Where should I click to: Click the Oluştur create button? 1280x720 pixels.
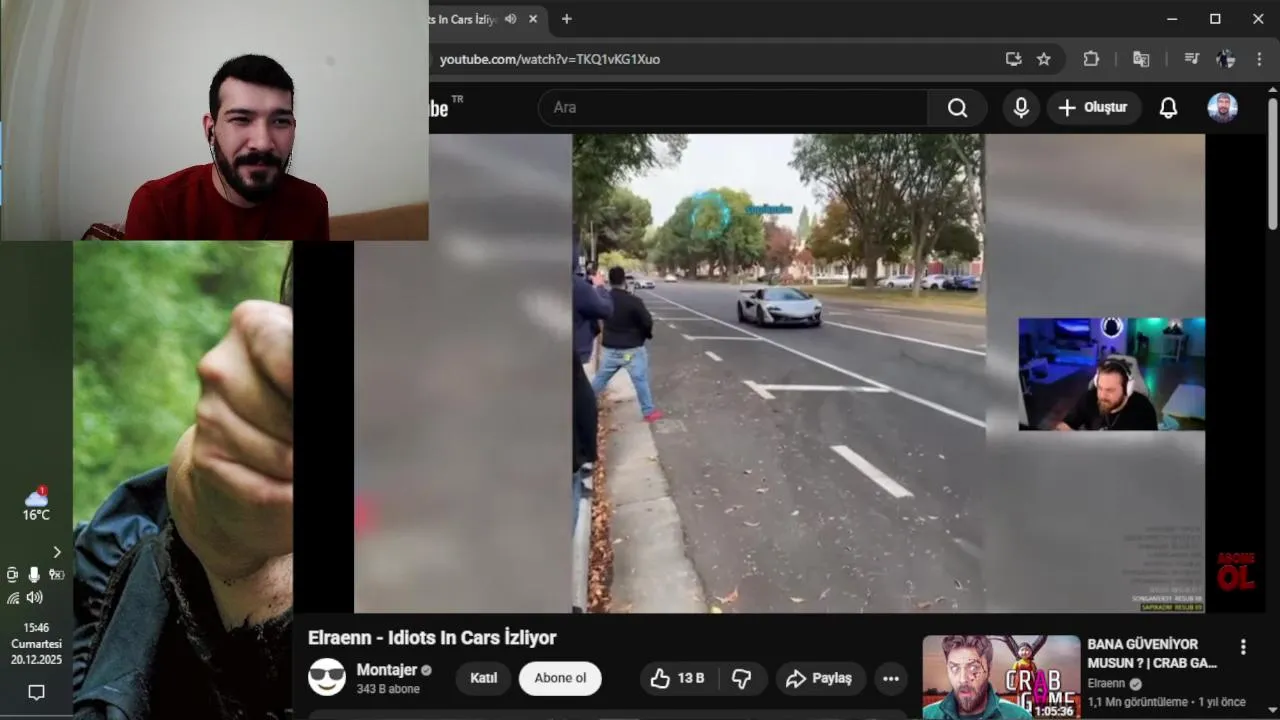(x=1094, y=108)
